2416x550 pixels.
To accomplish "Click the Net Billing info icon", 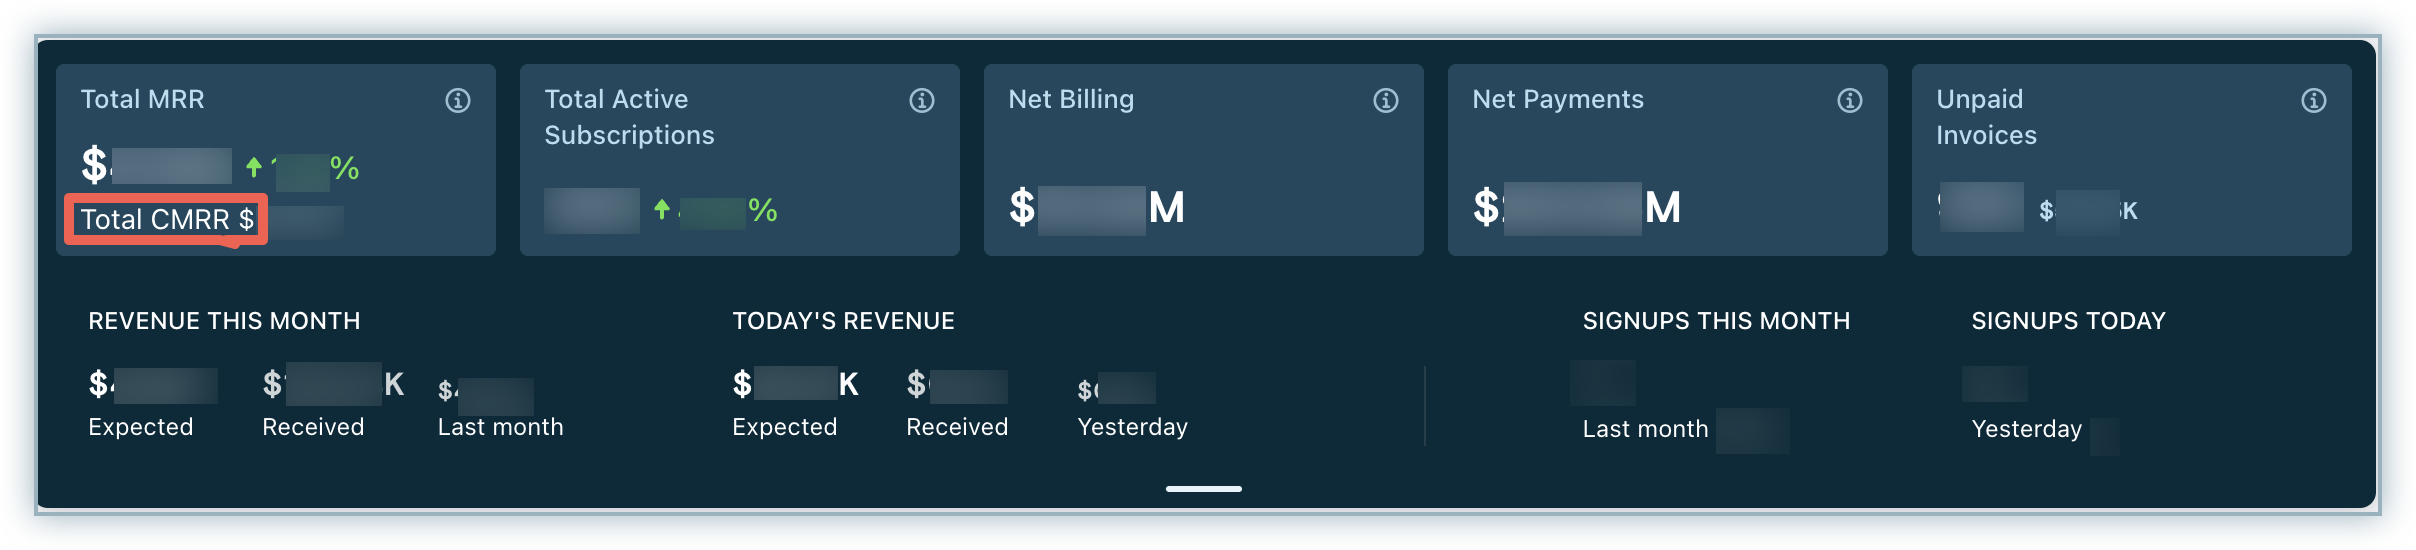I will [x=1386, y=100].
